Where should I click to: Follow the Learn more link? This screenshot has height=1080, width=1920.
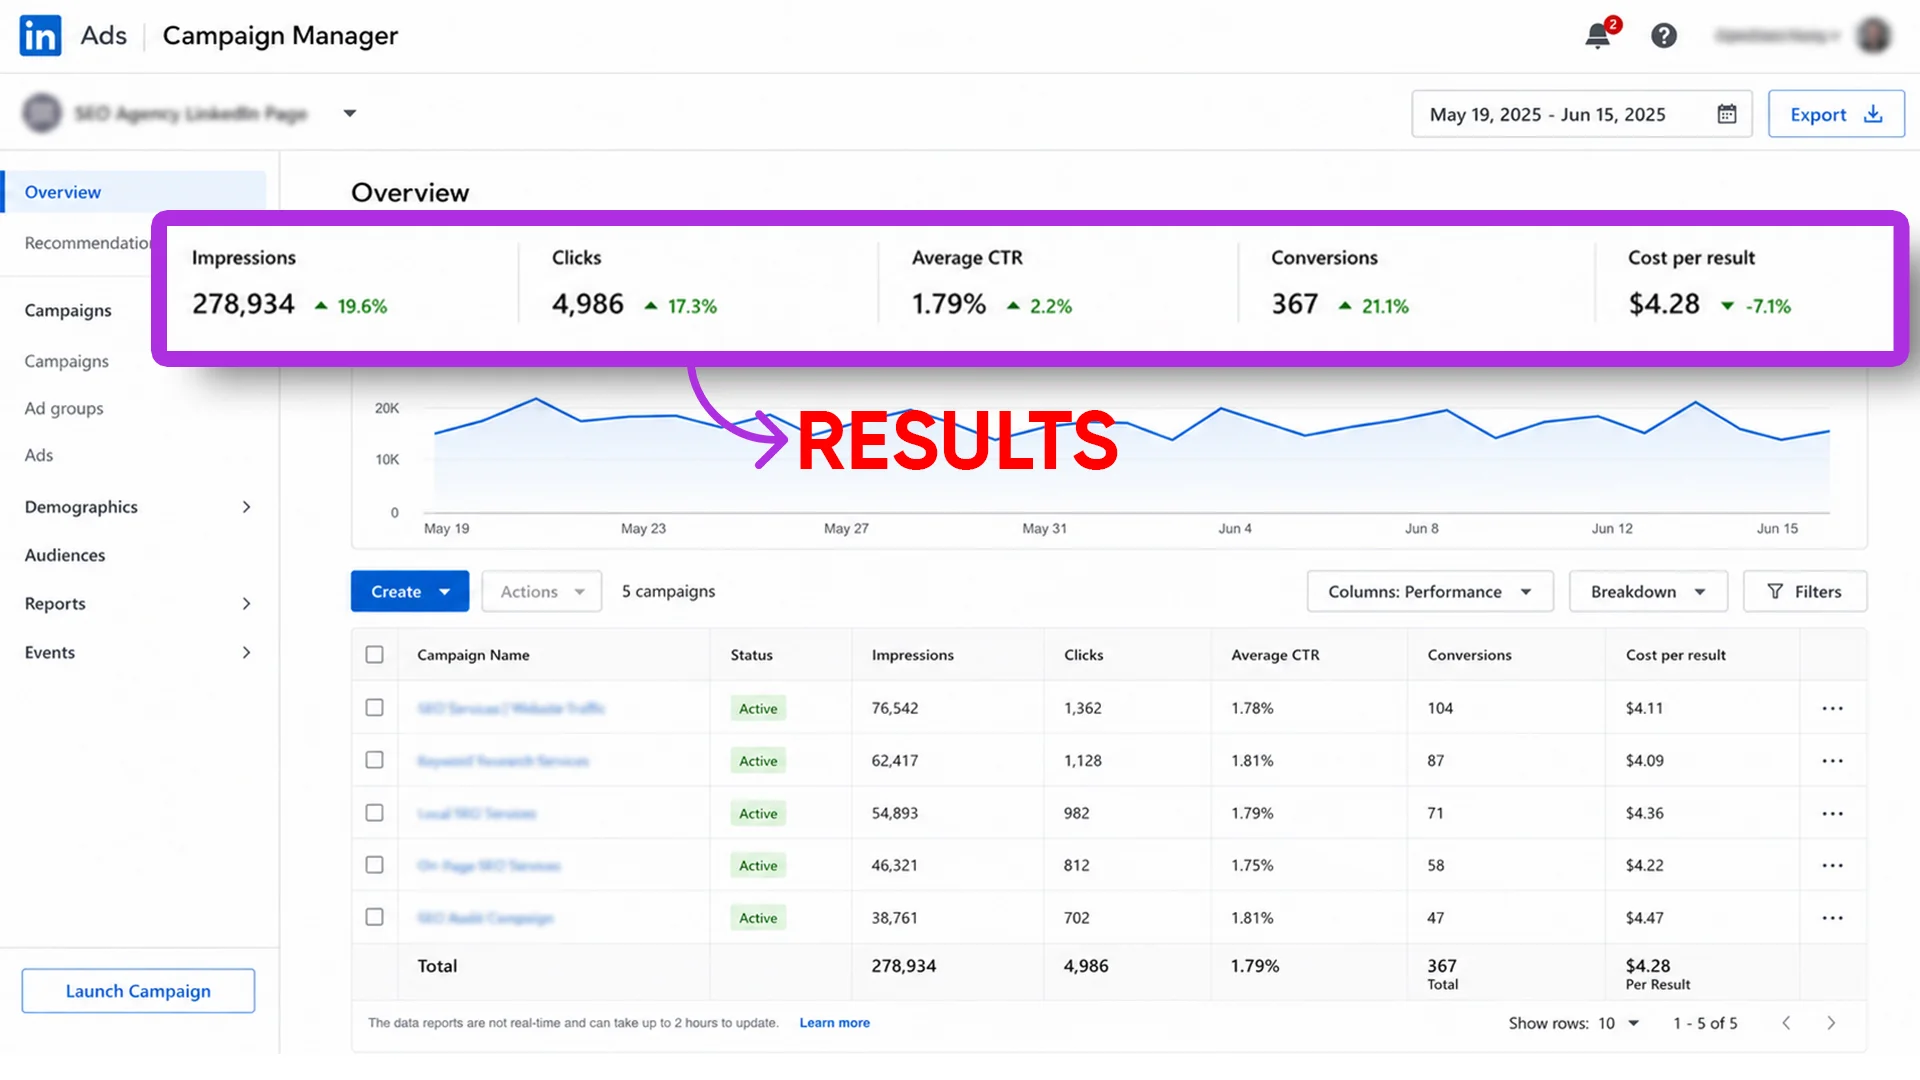pyautogui.click(x=835, y=1023)
